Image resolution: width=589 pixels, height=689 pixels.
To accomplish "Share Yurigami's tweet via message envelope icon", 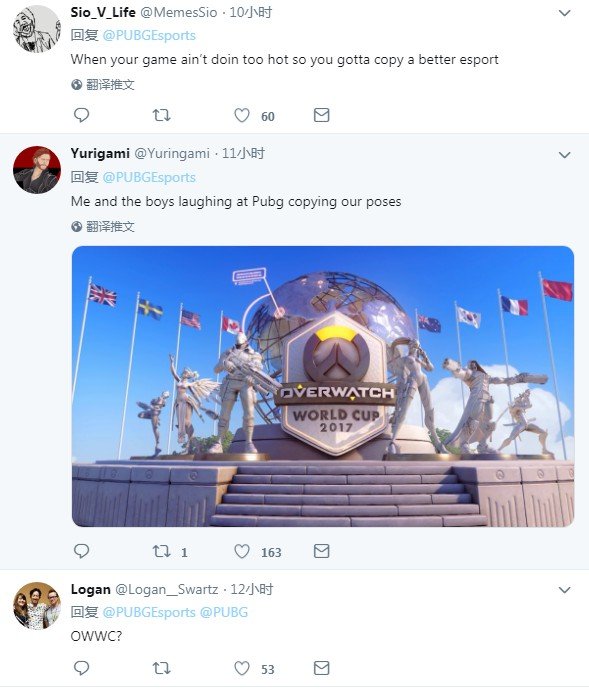I will (x=321, y=551).
